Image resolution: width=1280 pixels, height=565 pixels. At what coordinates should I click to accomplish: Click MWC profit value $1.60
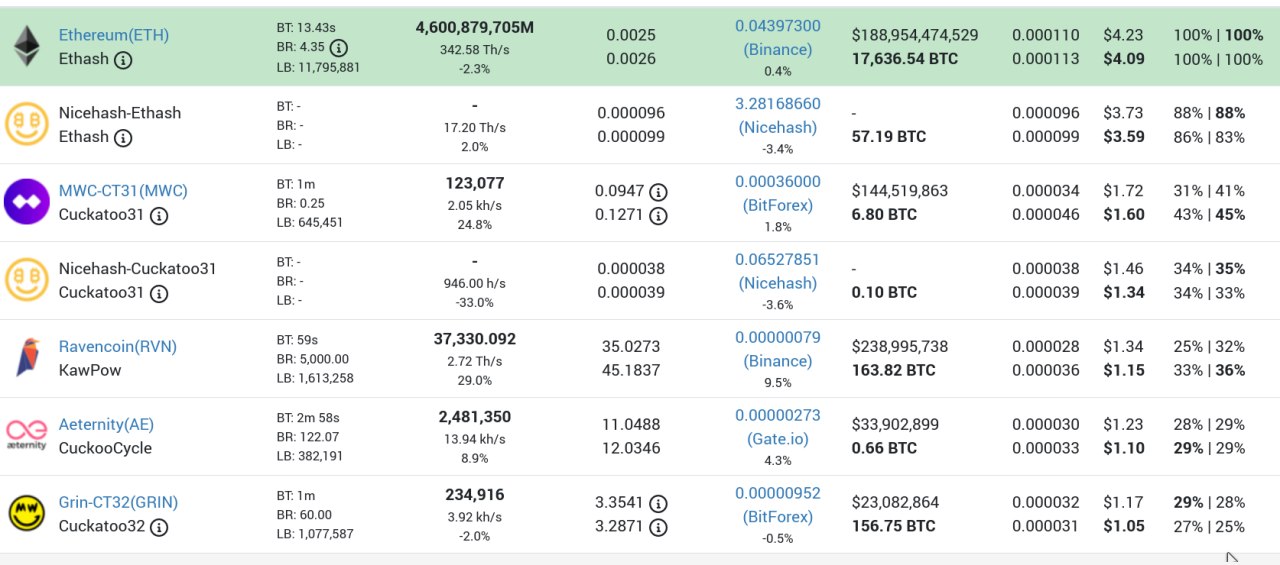(1124, 215)
